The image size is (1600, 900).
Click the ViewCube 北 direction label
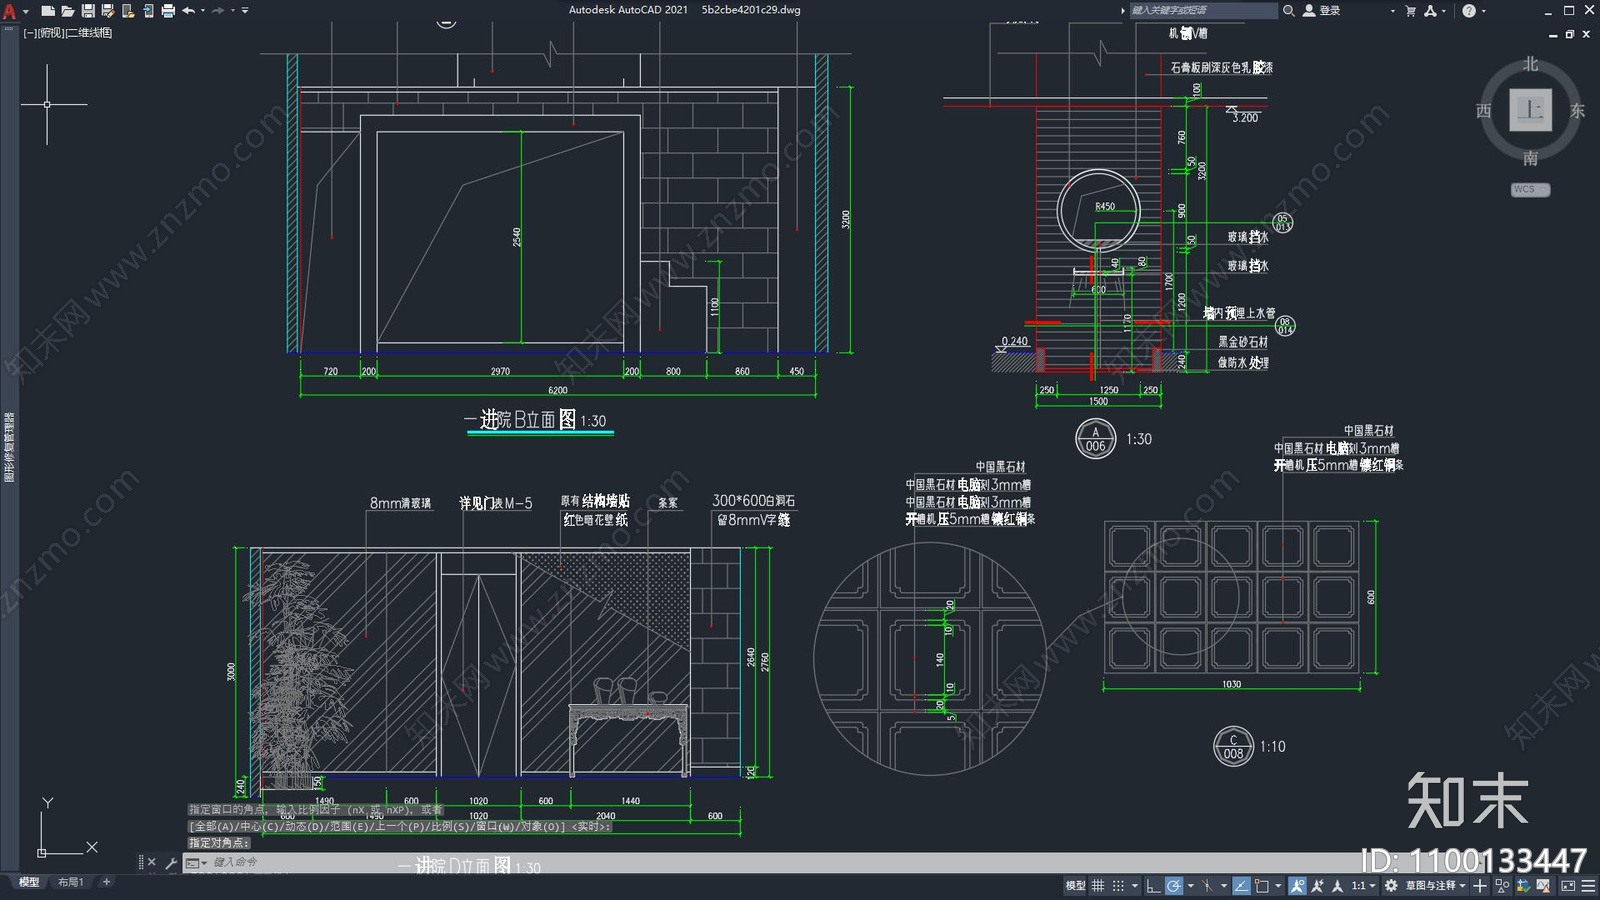(x=1530, y=64)
